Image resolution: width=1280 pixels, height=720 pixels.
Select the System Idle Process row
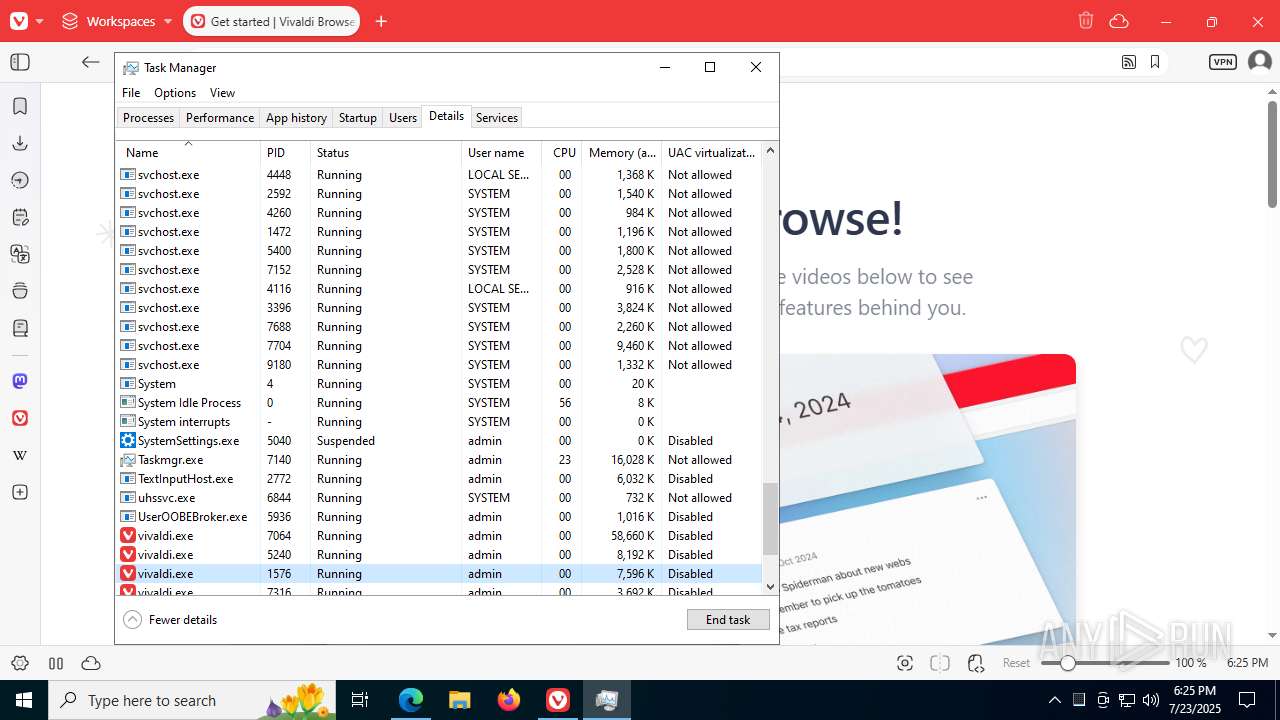pos(439,403)
